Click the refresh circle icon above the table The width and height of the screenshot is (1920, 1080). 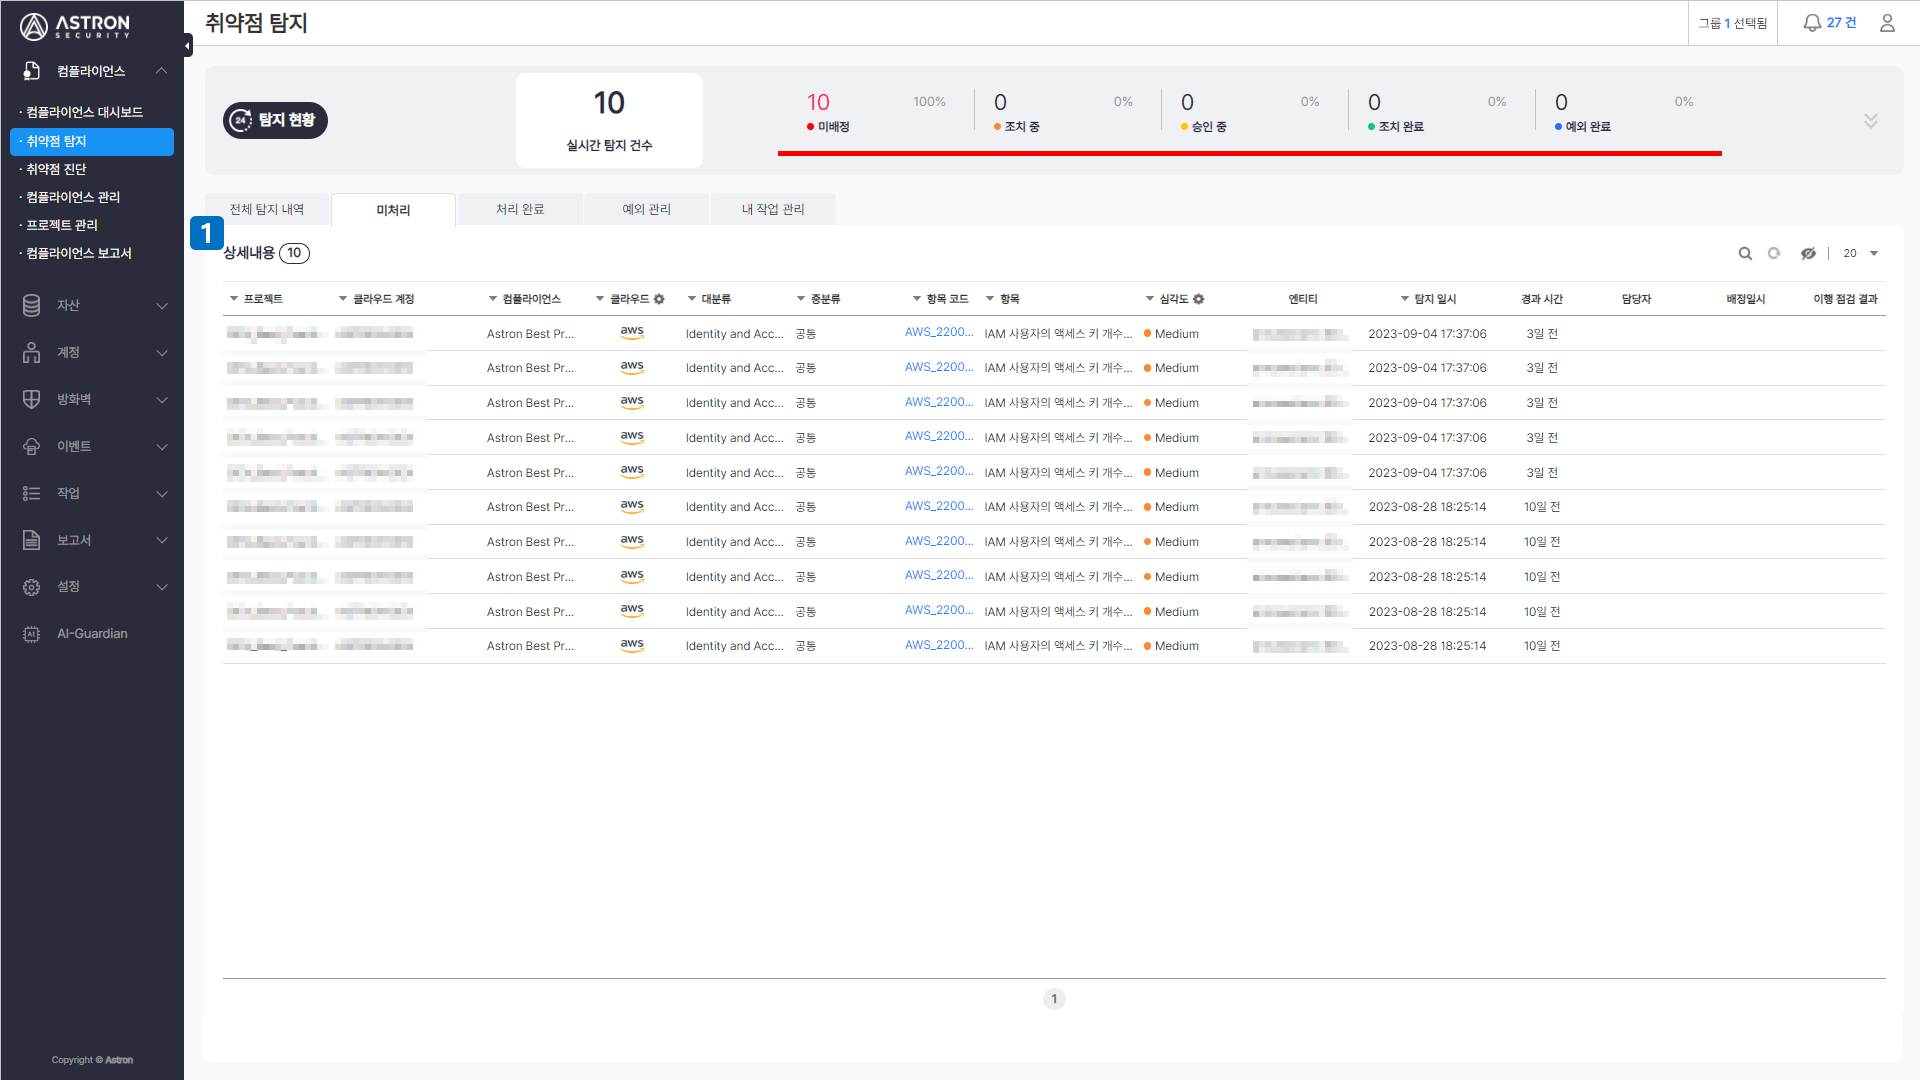1774,253
